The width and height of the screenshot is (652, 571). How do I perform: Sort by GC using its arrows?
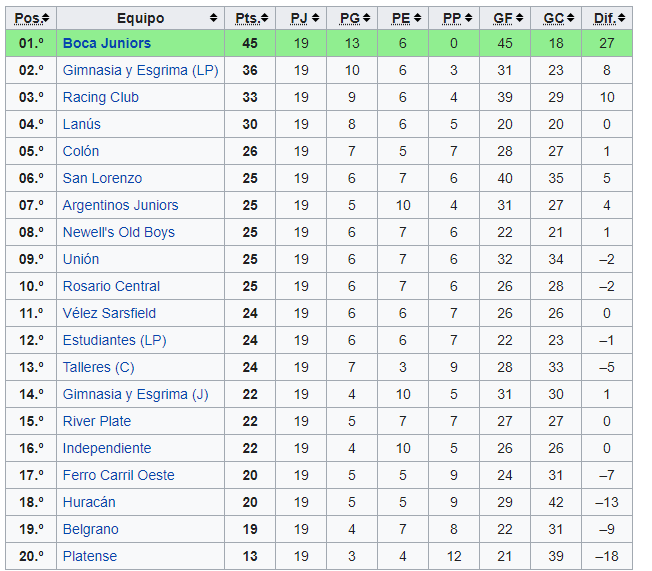click(x=570, y=18)
